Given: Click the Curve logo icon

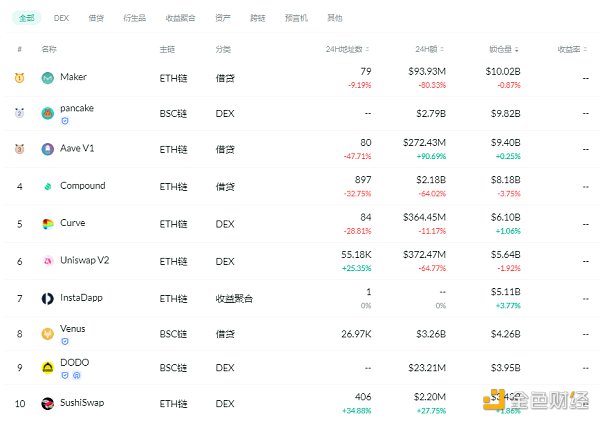Looking at the screenshot, I should point(47,224).
